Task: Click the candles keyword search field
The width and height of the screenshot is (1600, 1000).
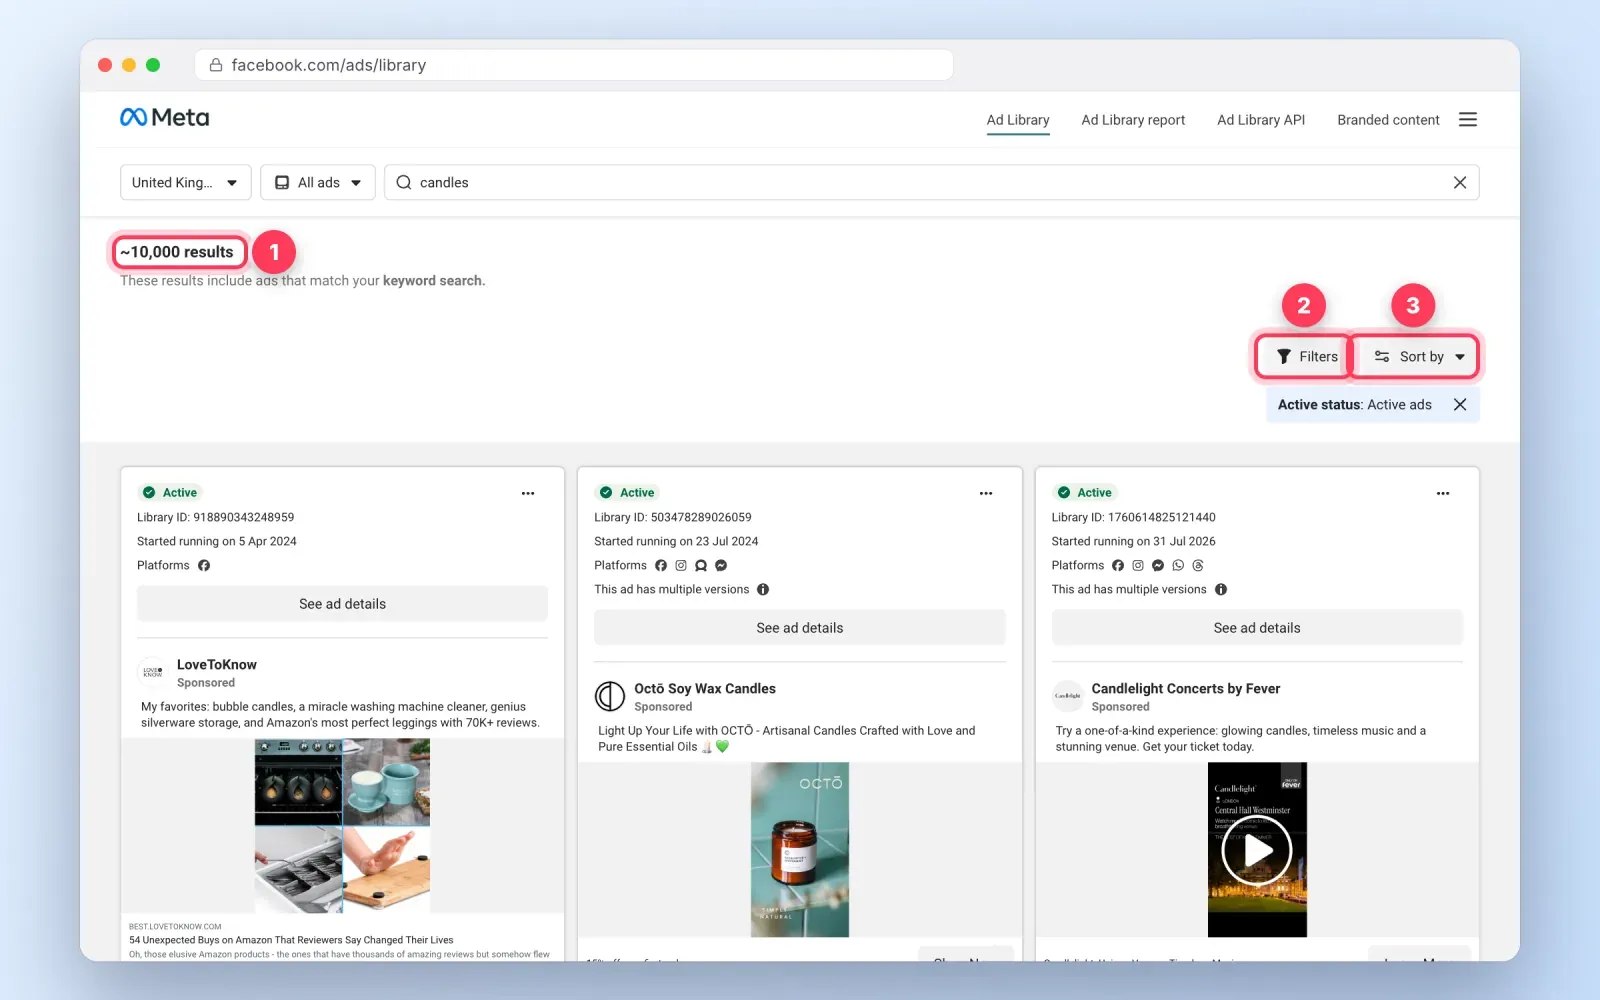Action: 930,182
